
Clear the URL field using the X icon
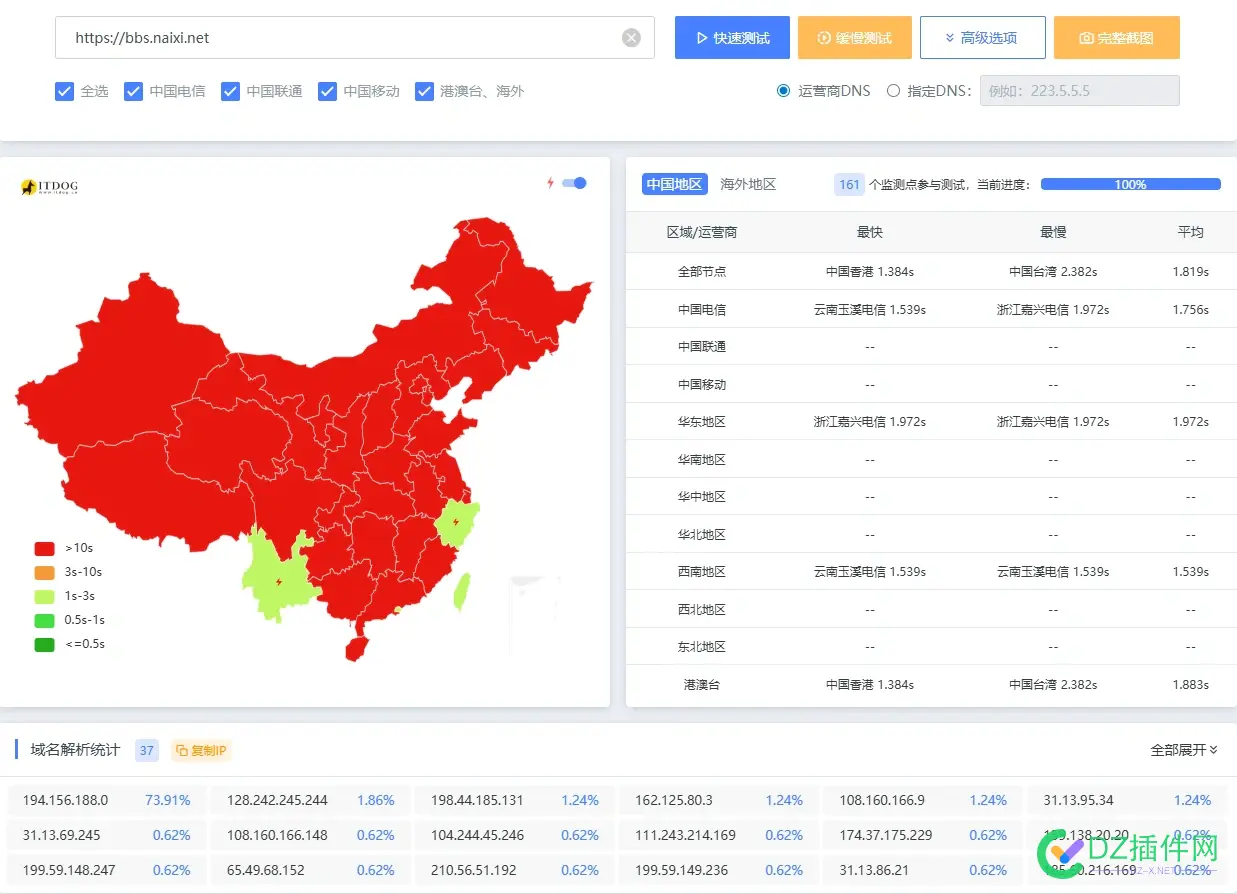point(631,37)
